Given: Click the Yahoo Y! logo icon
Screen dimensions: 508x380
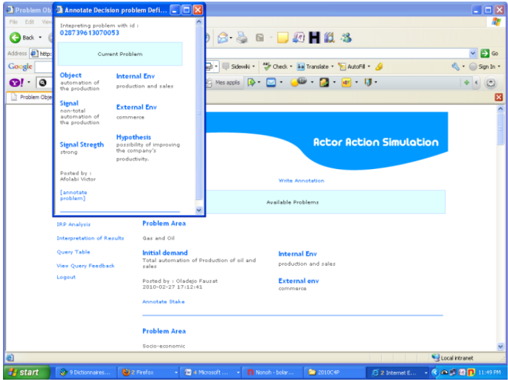Looking at the screenshot, I should [16, 82].
